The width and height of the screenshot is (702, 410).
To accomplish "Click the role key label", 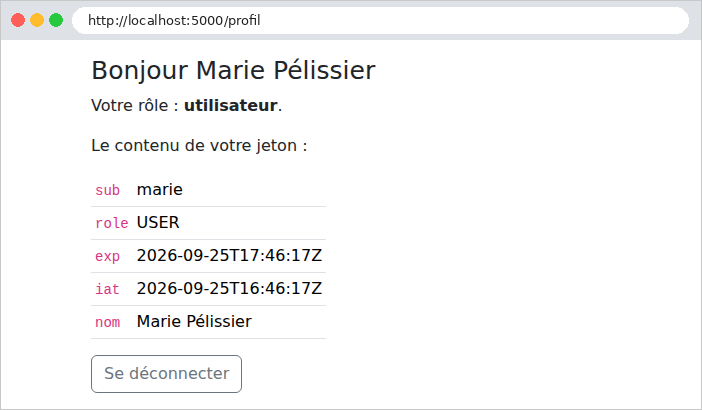I will coord(111,223).
